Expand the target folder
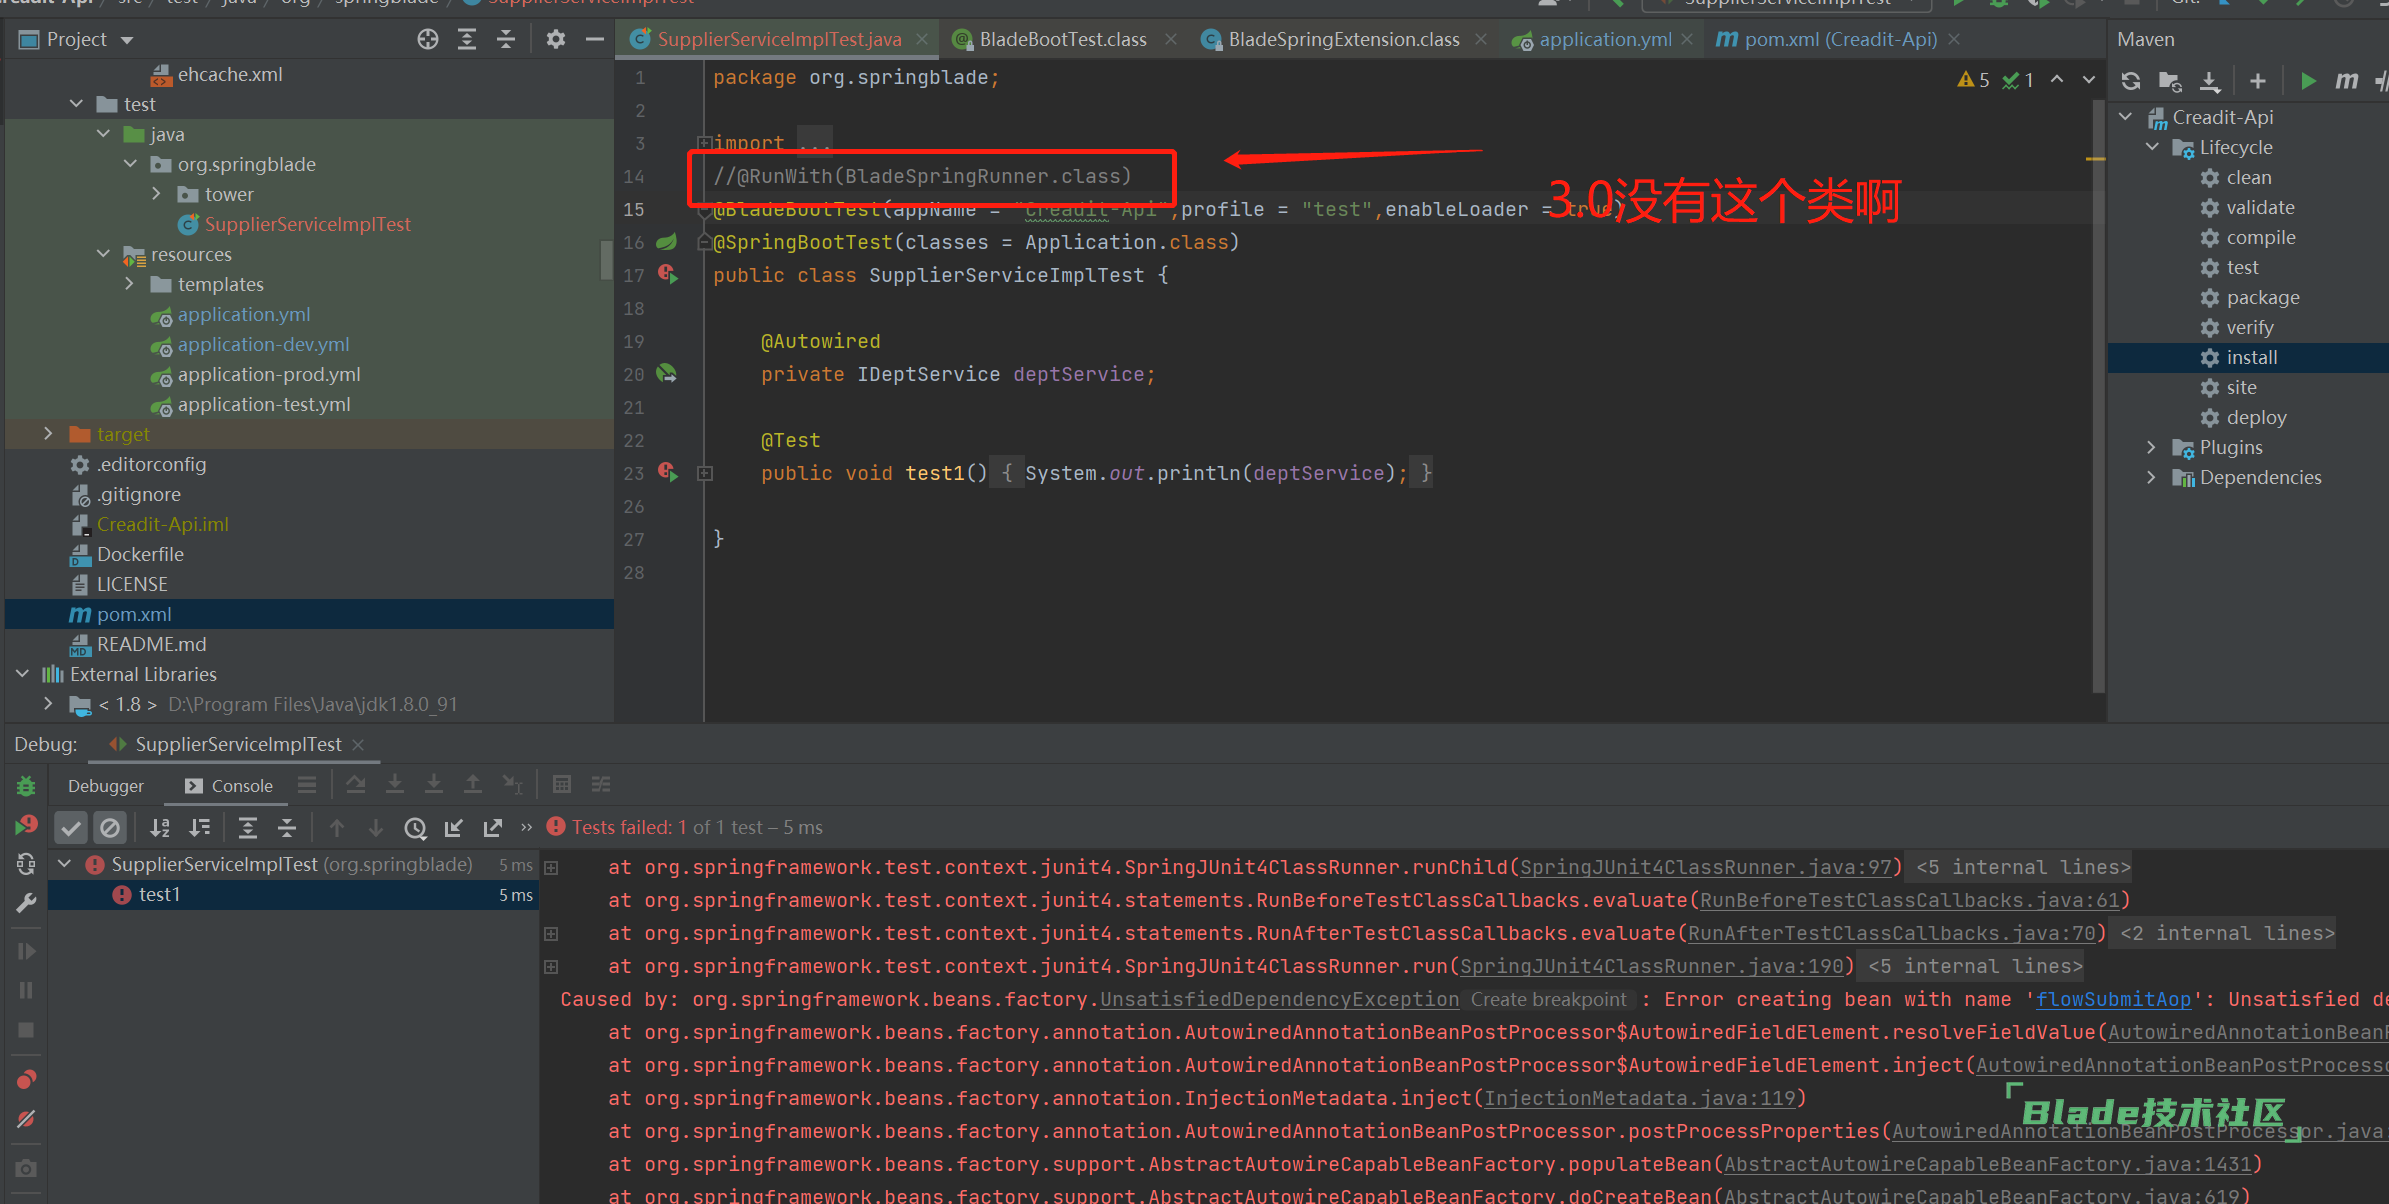The width and height of the screenshot is (2389, 1204). (x=49, y=434)
